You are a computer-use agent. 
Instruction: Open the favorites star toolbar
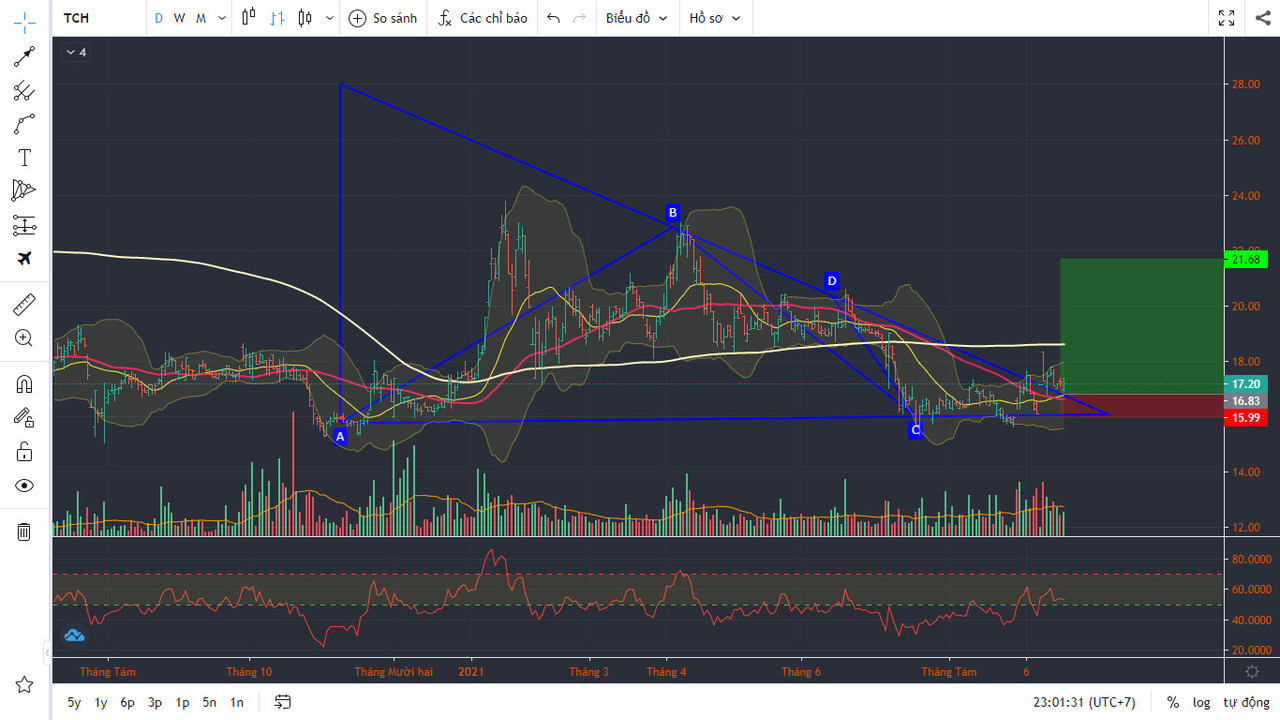24,684
